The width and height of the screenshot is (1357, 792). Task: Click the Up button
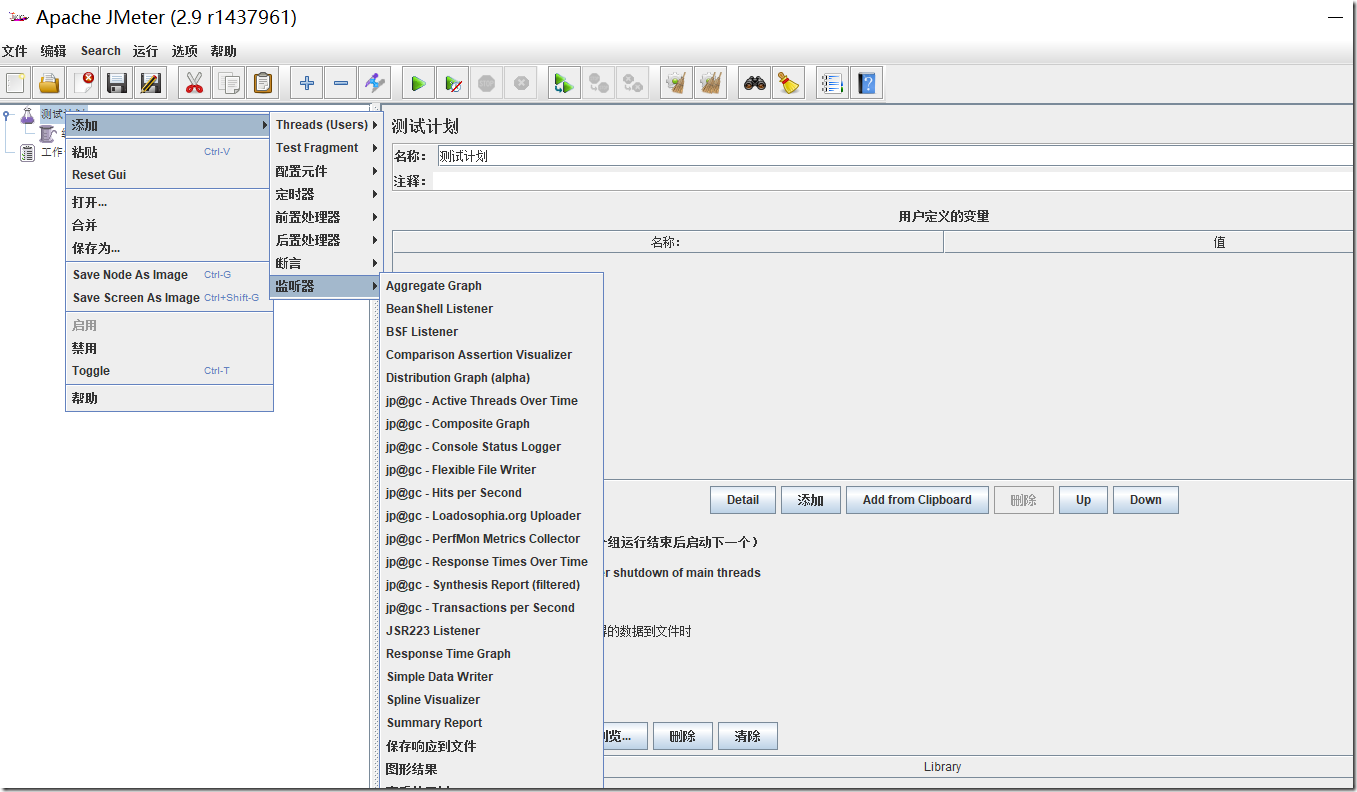1083,500
